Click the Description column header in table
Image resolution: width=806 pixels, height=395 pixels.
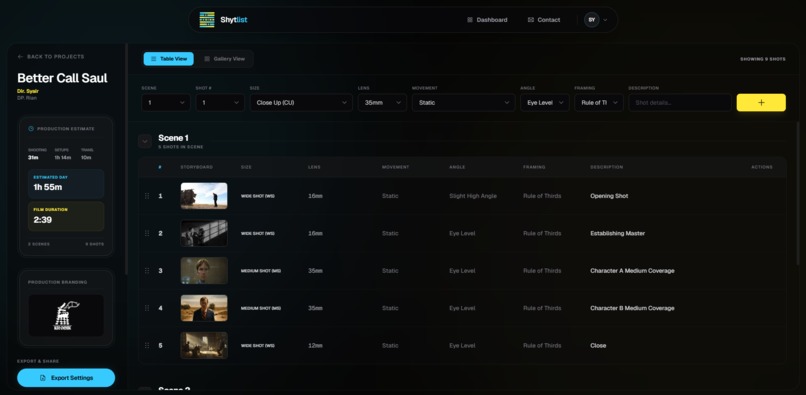(x=607, y=167)
